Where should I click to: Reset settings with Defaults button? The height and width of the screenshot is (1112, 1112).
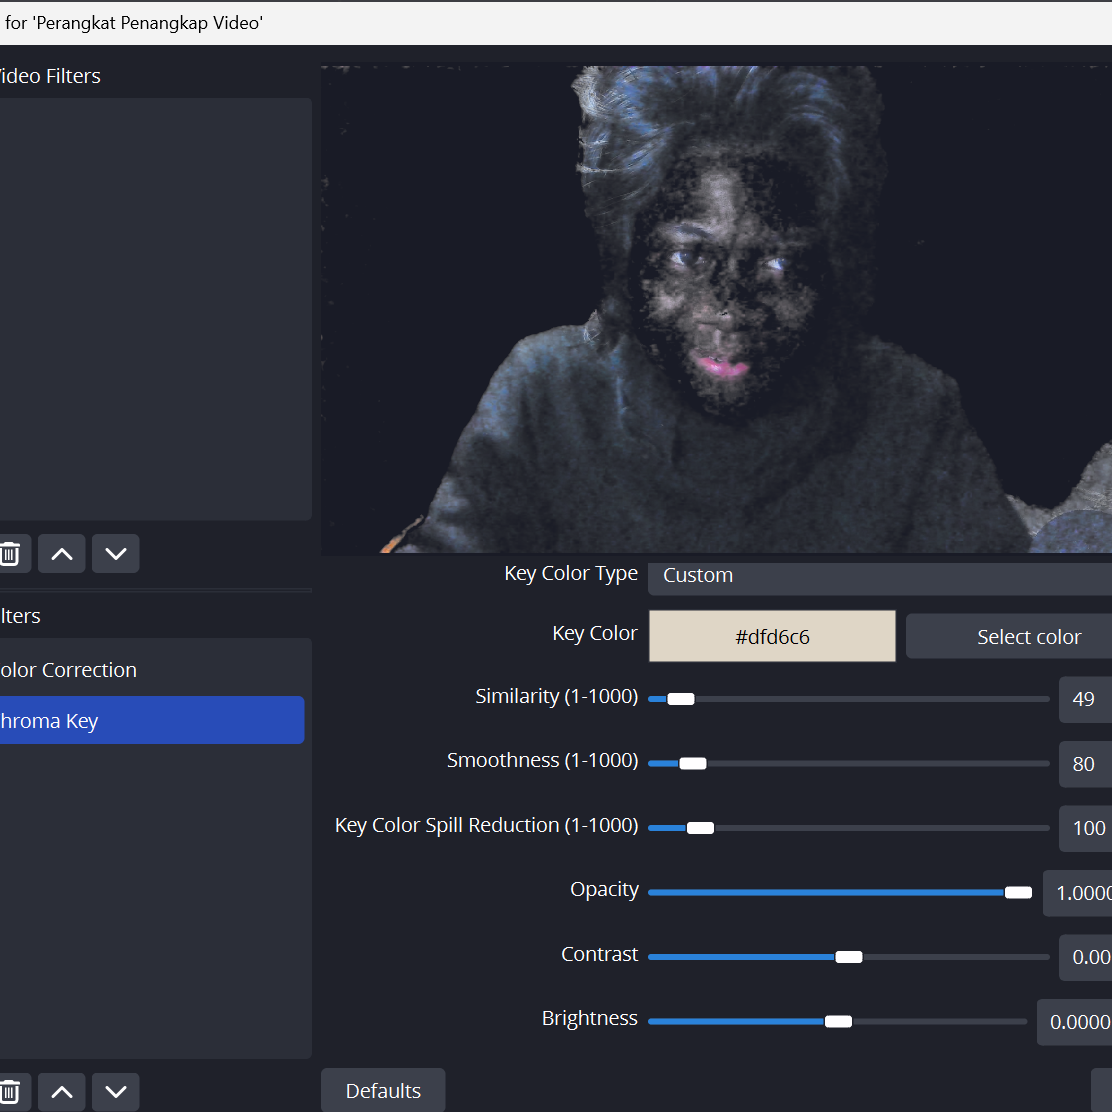(x=383, y=1090)
